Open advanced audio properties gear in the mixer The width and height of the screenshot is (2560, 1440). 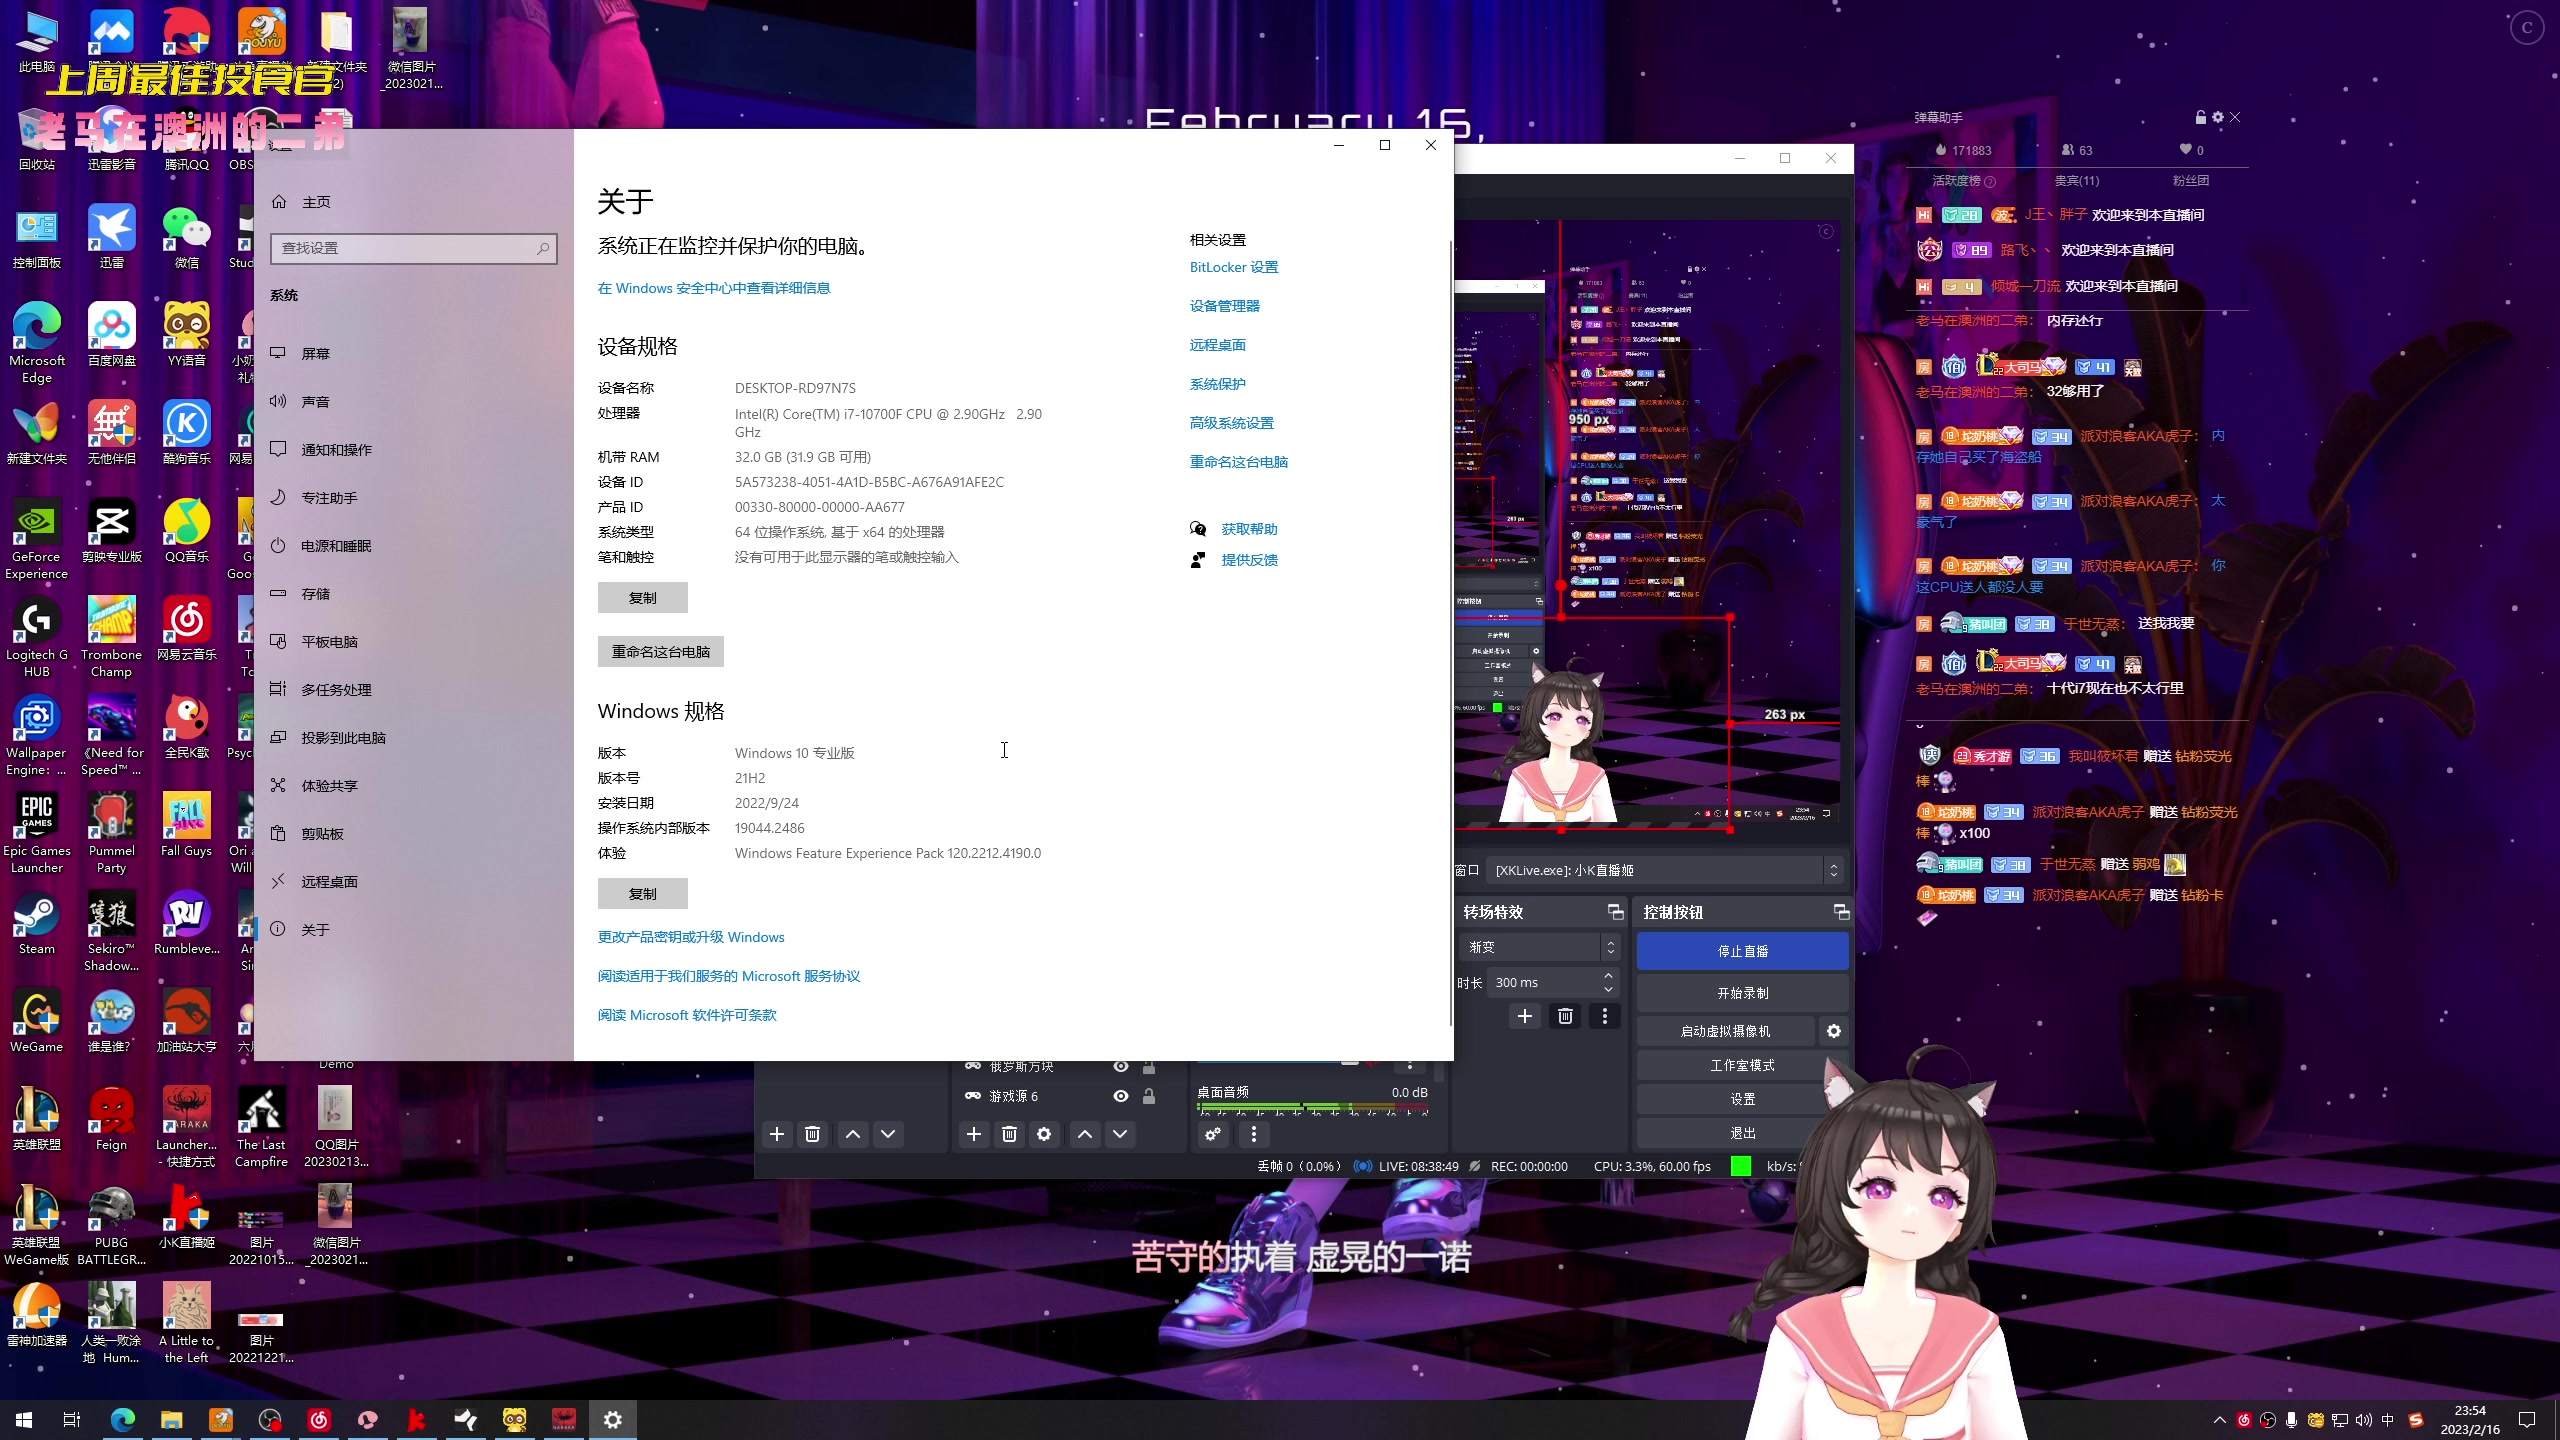coord(1213,1135)
